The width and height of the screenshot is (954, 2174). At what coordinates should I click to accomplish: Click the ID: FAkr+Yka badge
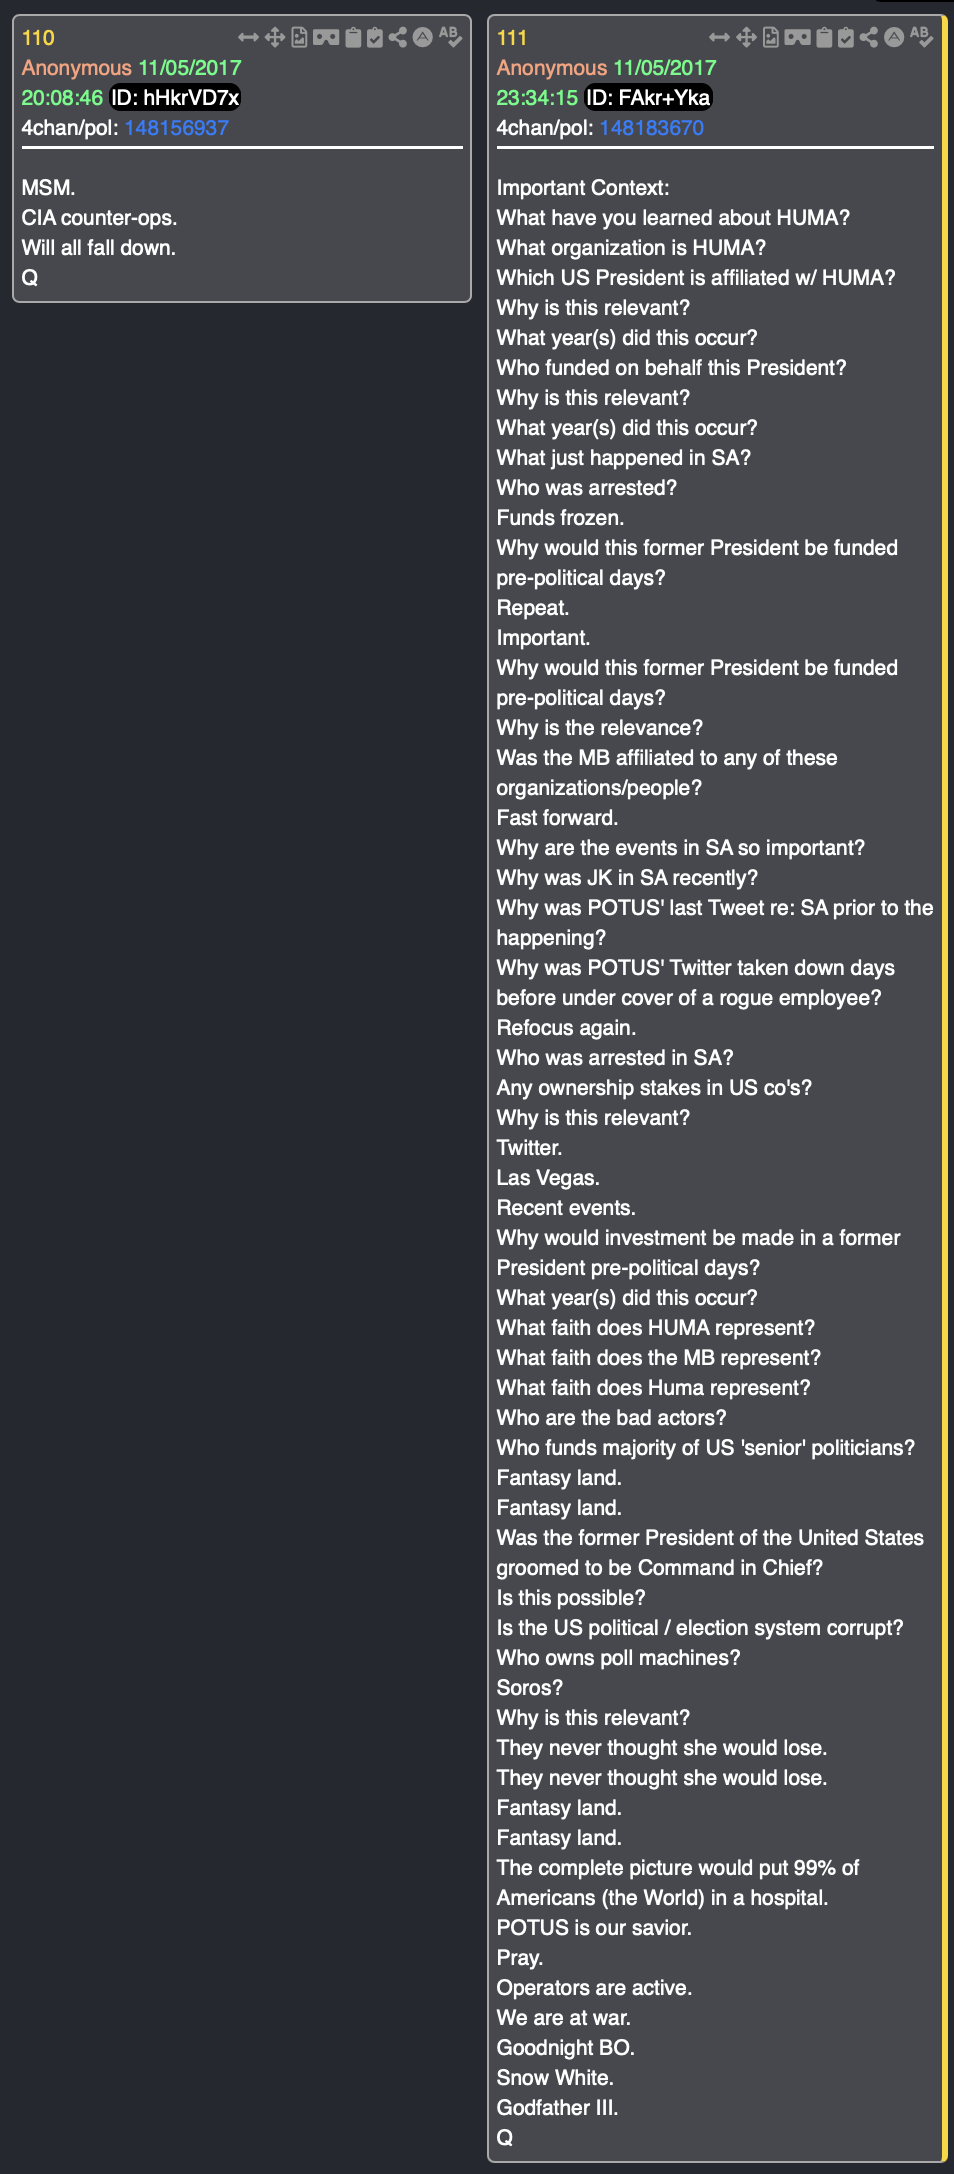648,98
